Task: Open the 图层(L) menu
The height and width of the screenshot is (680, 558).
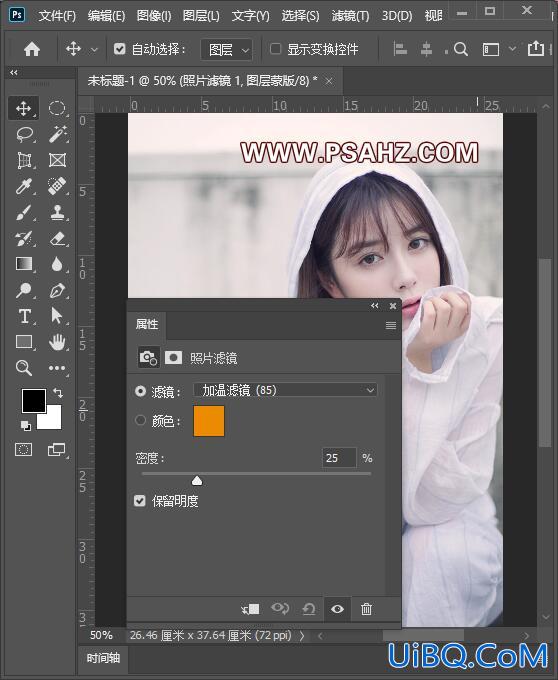Action: pyautogui.click(x=201, y=16)
